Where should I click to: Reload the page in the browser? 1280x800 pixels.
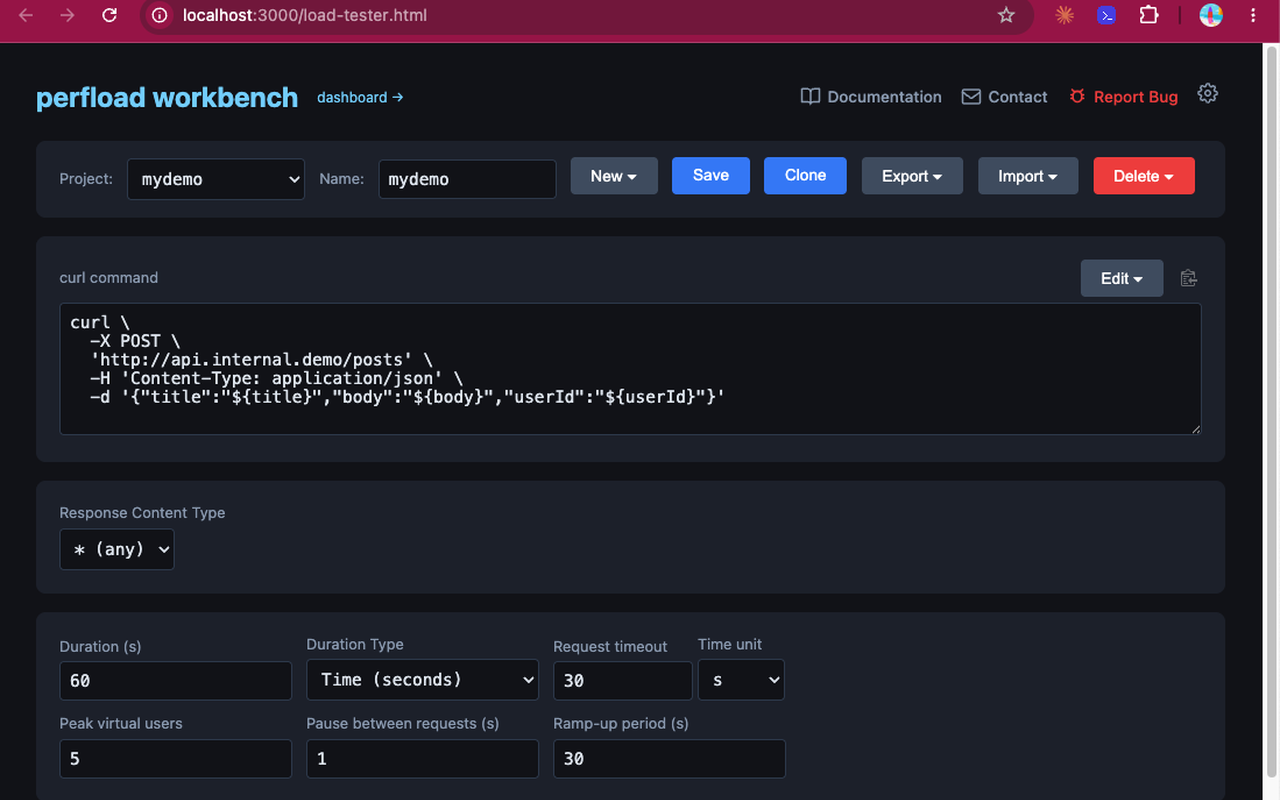click(110, 15)
